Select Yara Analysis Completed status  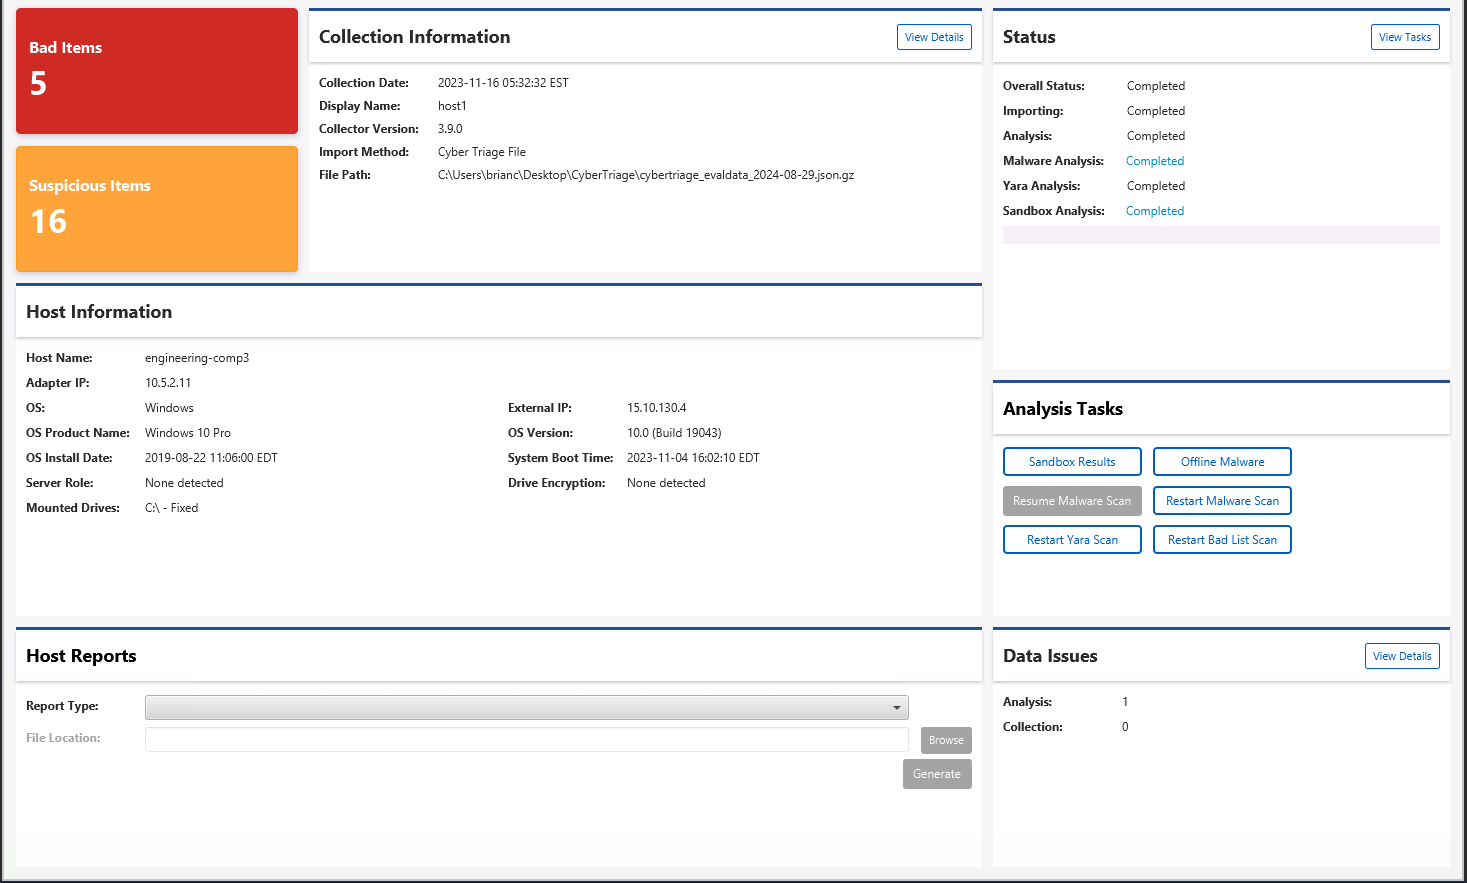tap(1156, 186)
